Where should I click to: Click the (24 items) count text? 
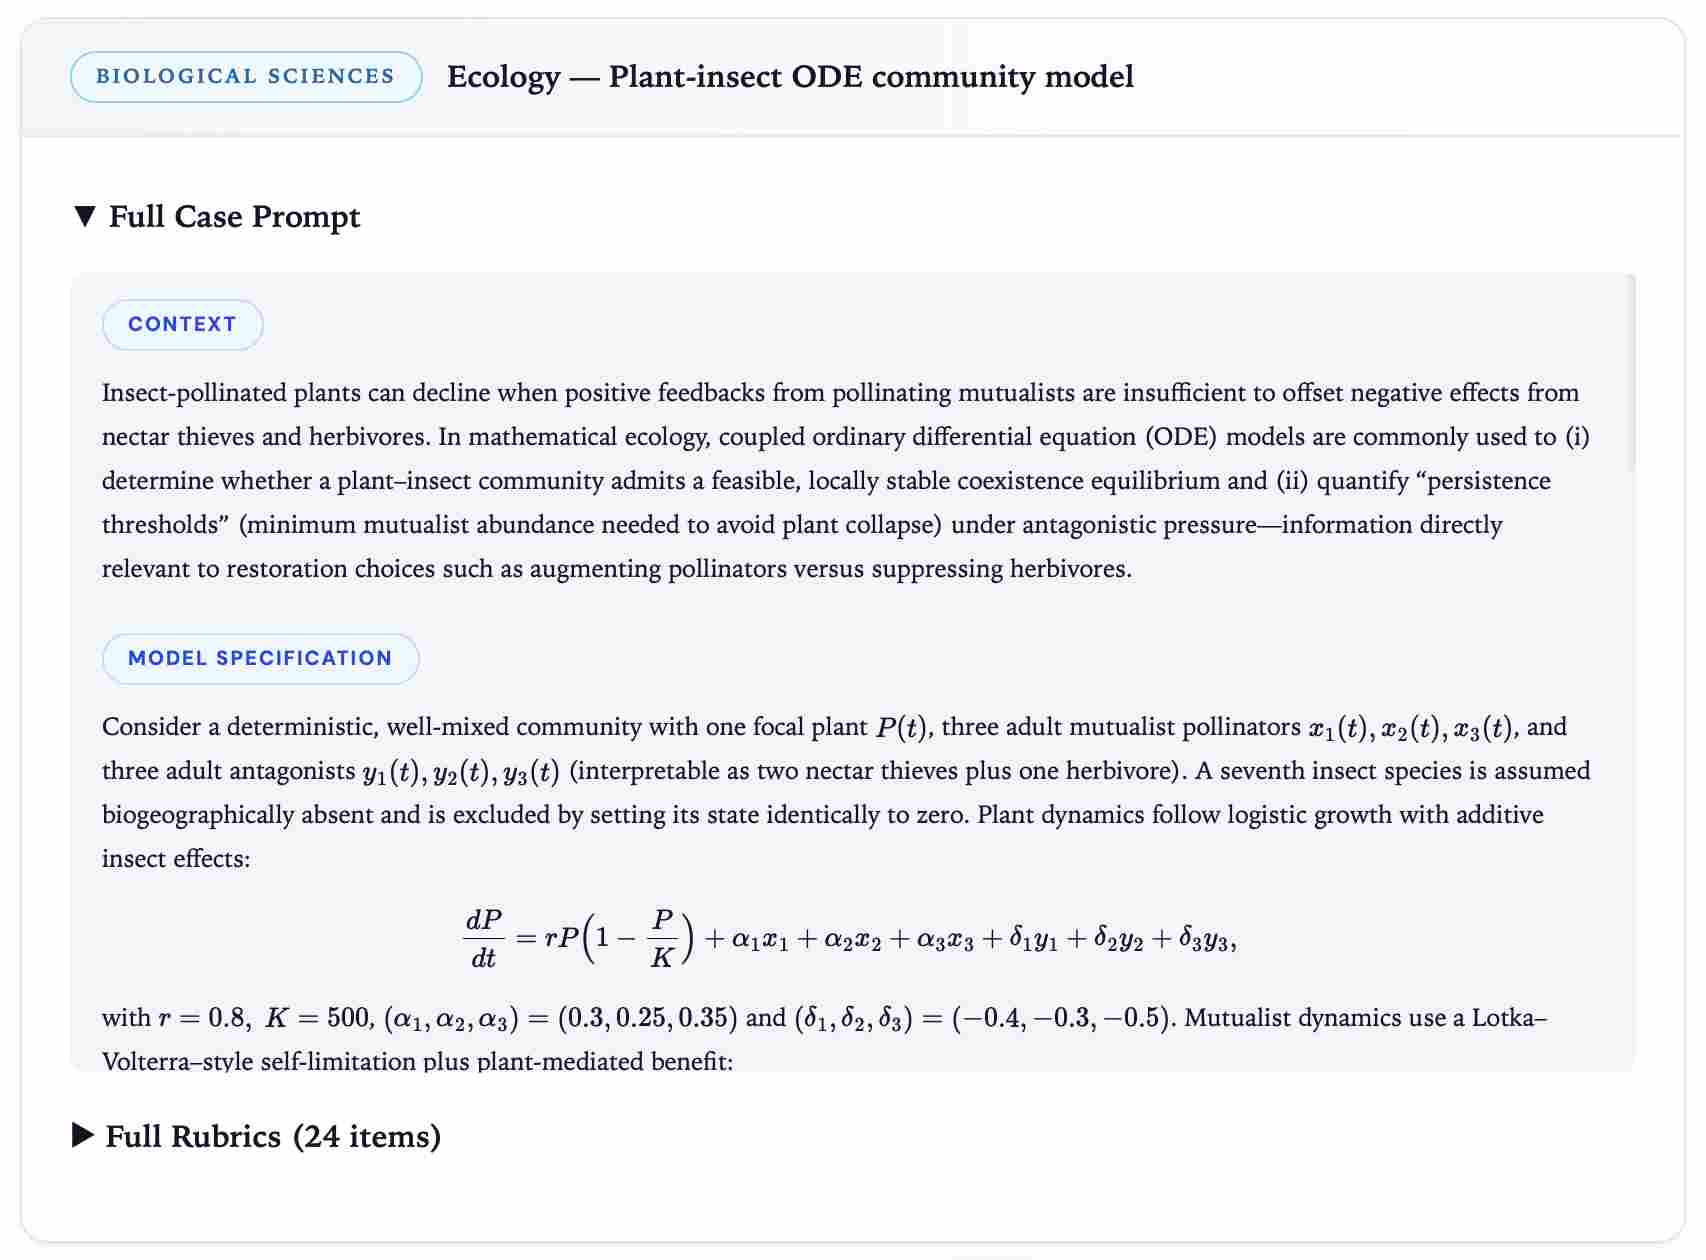pos(369,1137)
